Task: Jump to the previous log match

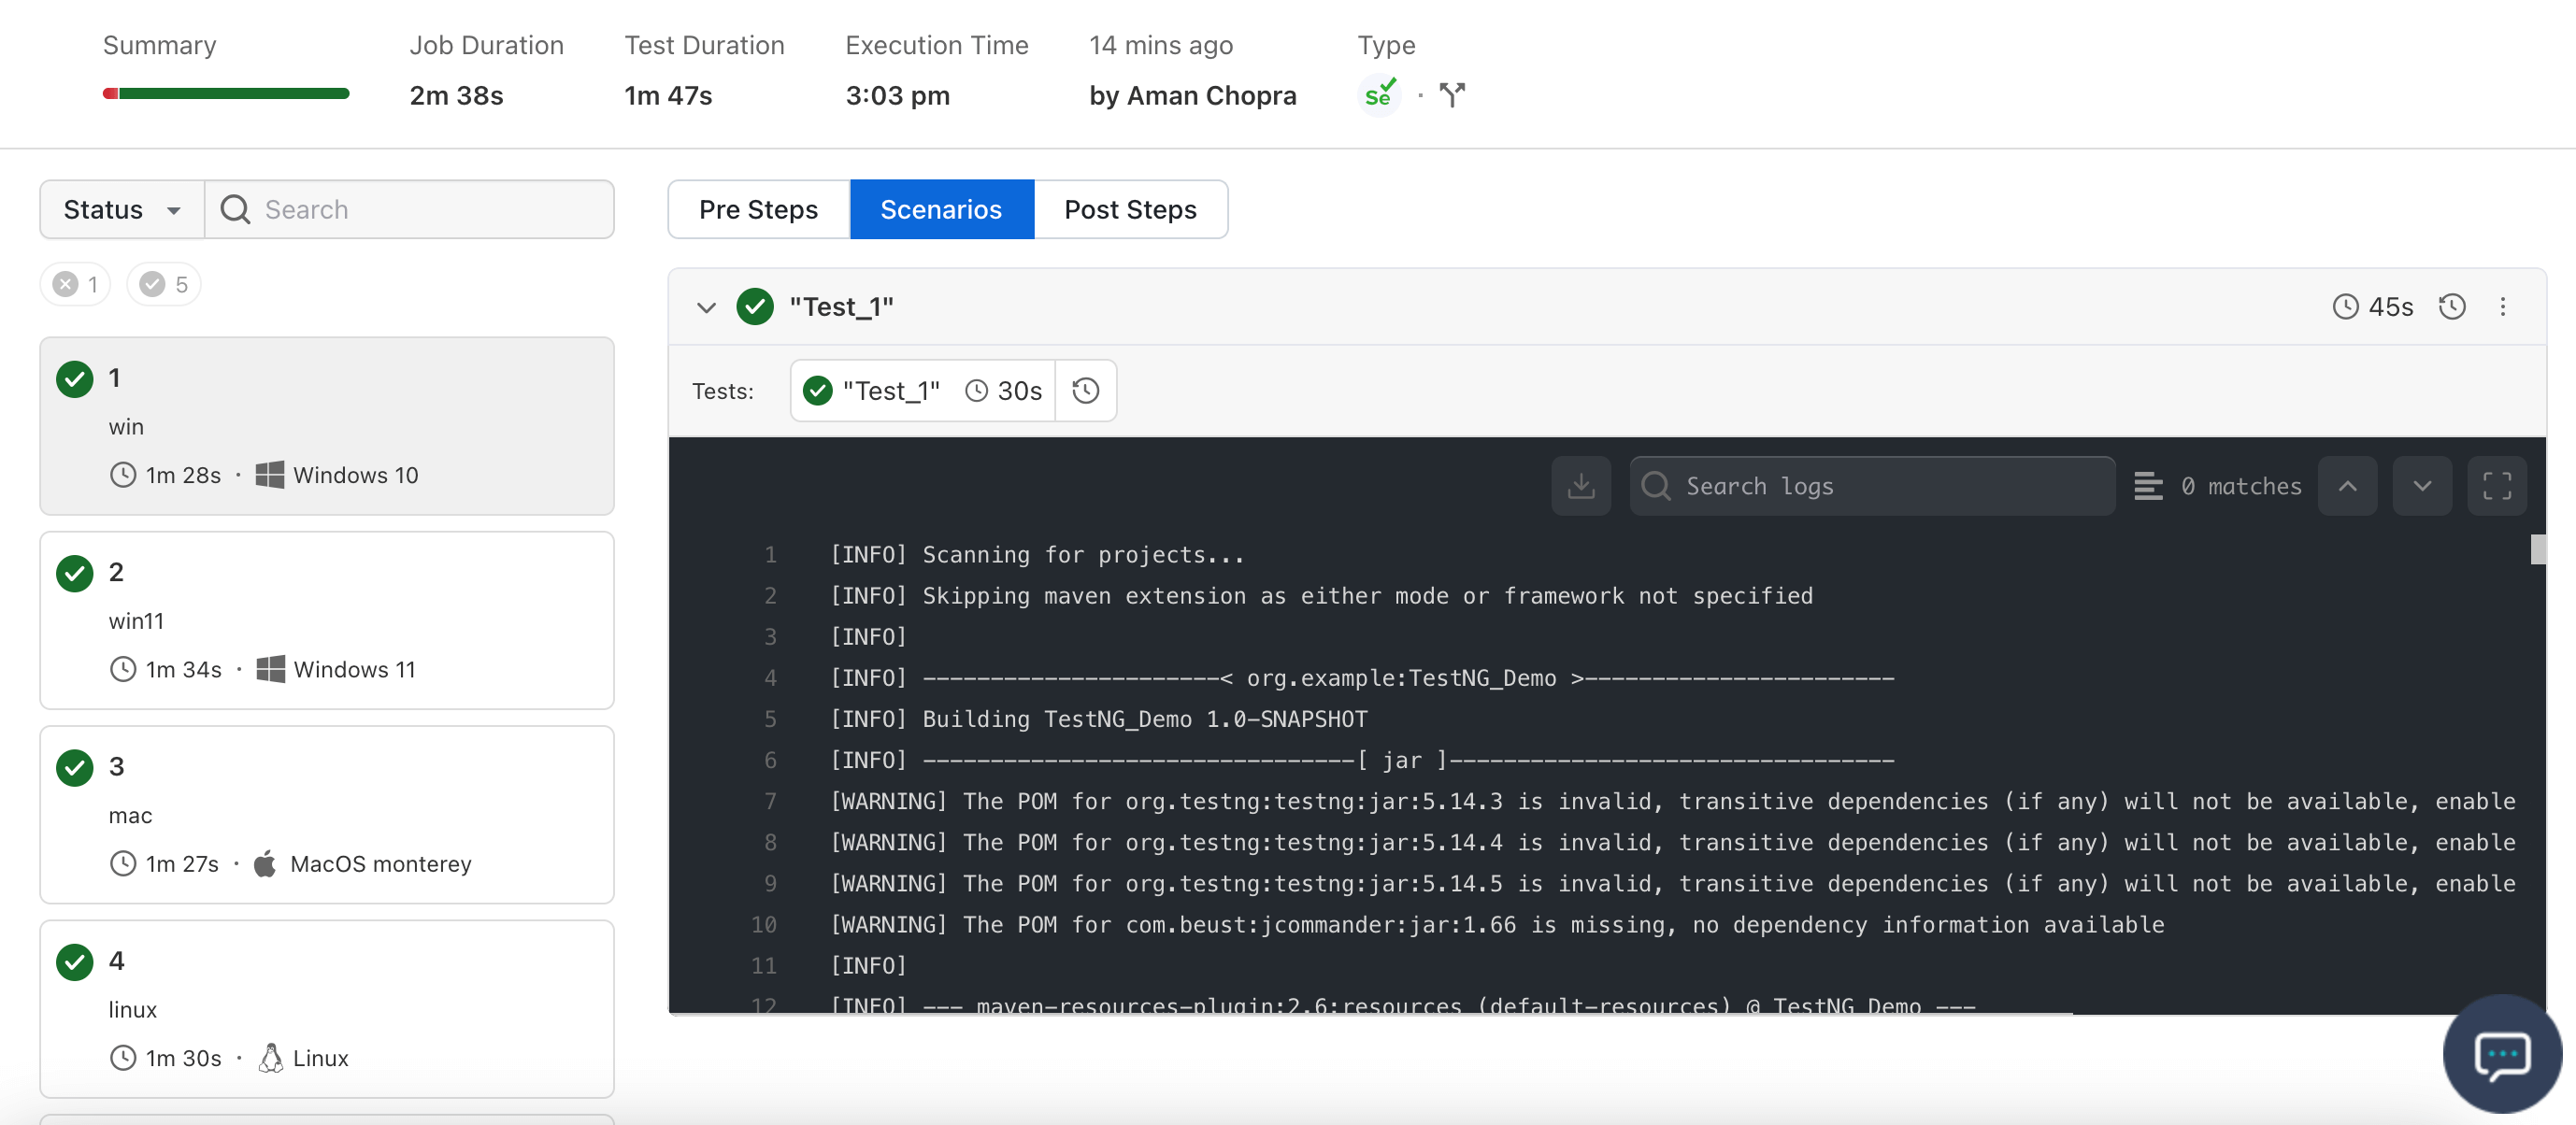Action: click(2347, 486)
